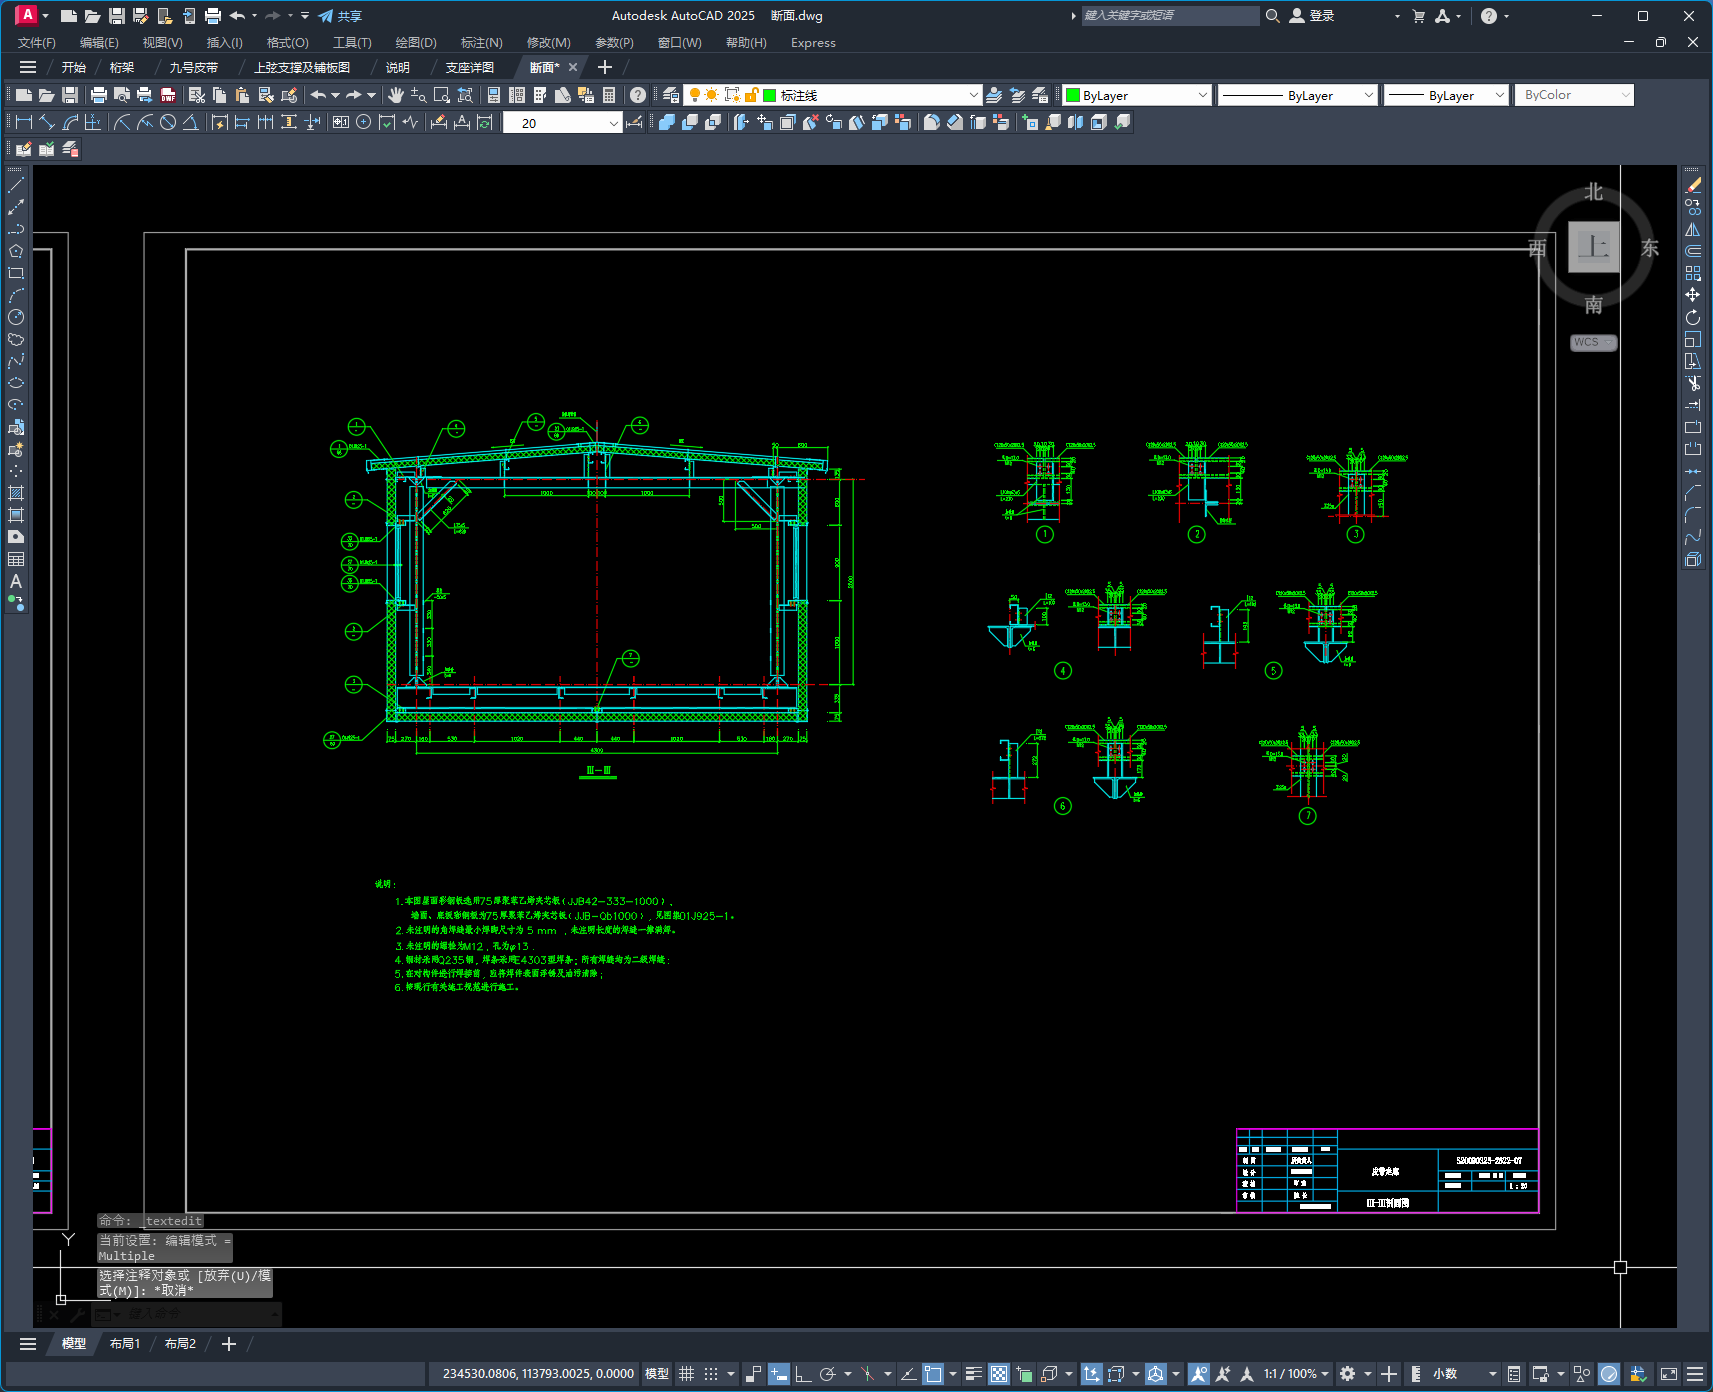The width and height of the screenshot is (1713, 1392).
Task: Switch to the 布局1 layout tab
Action: 125,1344
